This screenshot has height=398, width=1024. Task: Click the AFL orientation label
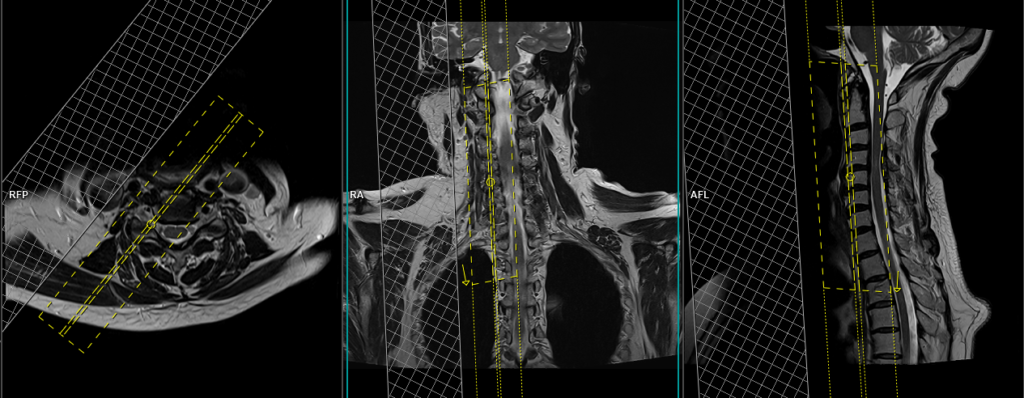click(x=699, y=195)
